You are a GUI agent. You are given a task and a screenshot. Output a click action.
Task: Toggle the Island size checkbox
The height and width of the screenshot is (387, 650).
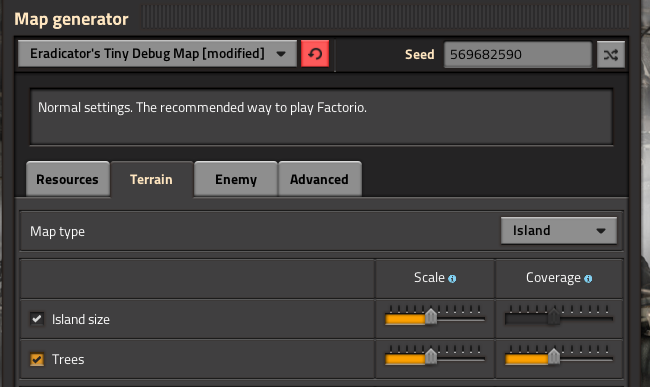pos(37,319)
